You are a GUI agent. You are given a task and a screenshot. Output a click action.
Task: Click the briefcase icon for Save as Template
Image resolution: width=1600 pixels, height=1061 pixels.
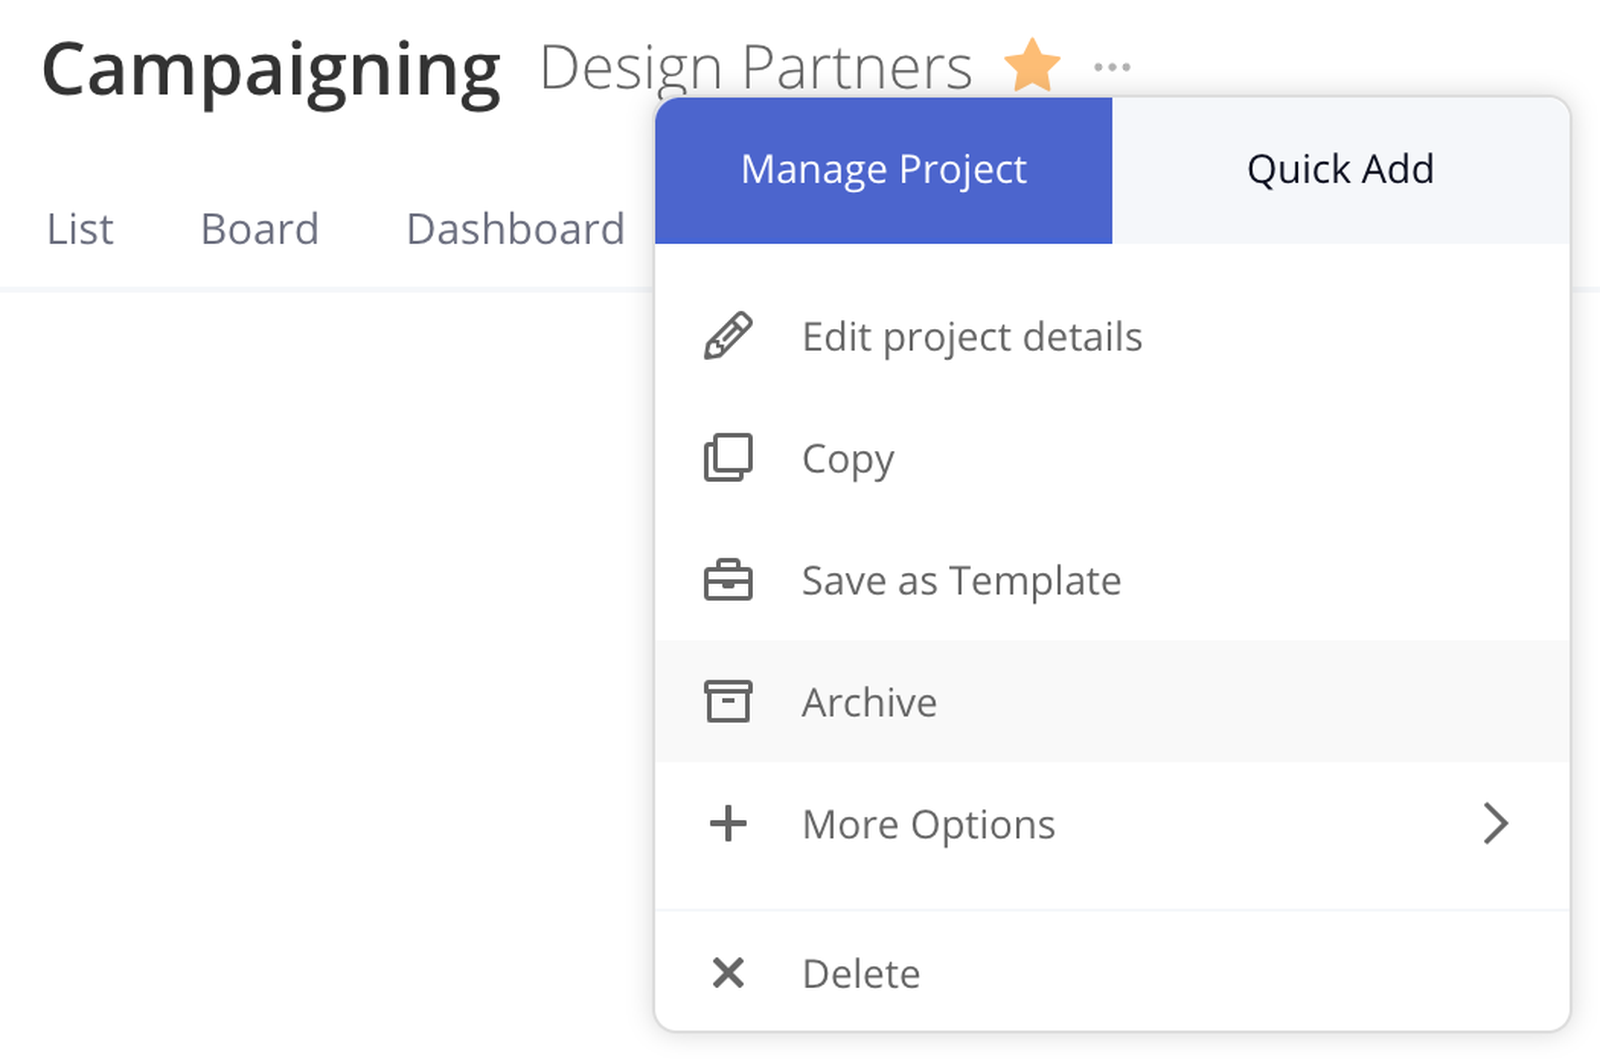(729, 580)
